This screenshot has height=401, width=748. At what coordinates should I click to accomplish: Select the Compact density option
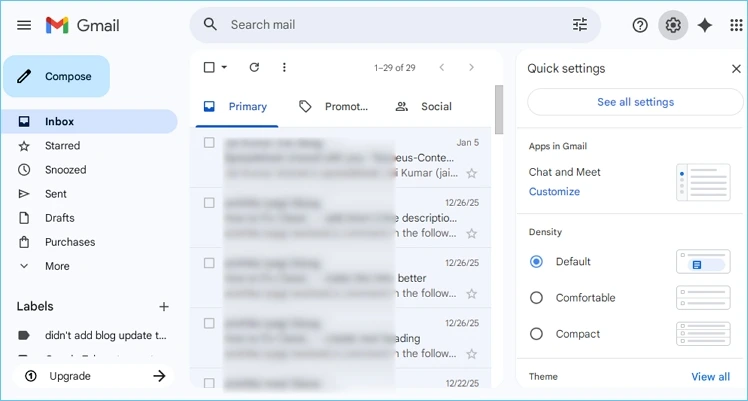537,334
